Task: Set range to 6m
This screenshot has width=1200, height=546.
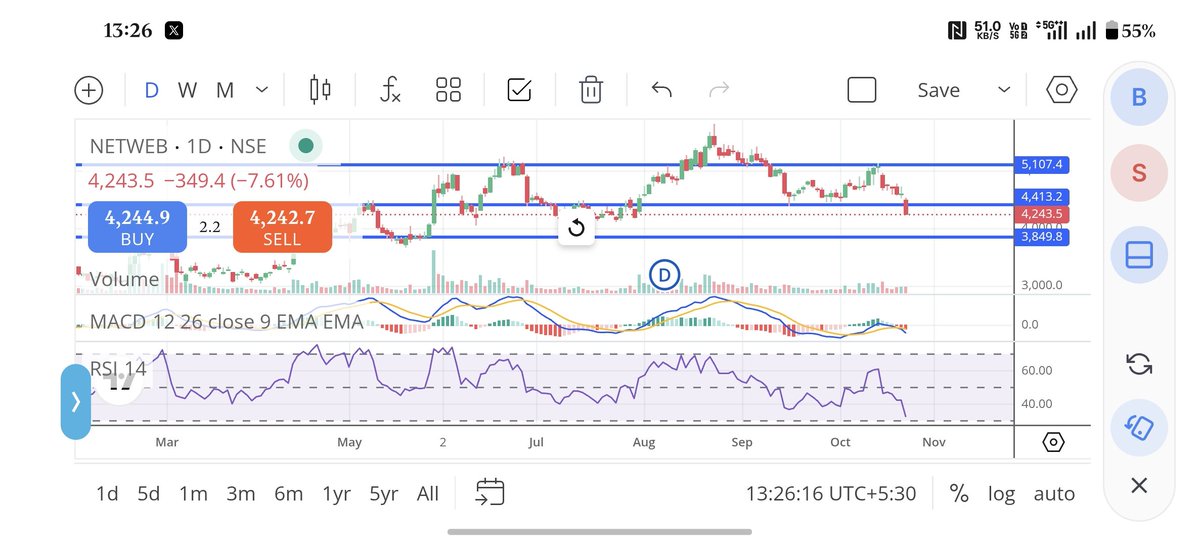Action: (x=288, y=493)
